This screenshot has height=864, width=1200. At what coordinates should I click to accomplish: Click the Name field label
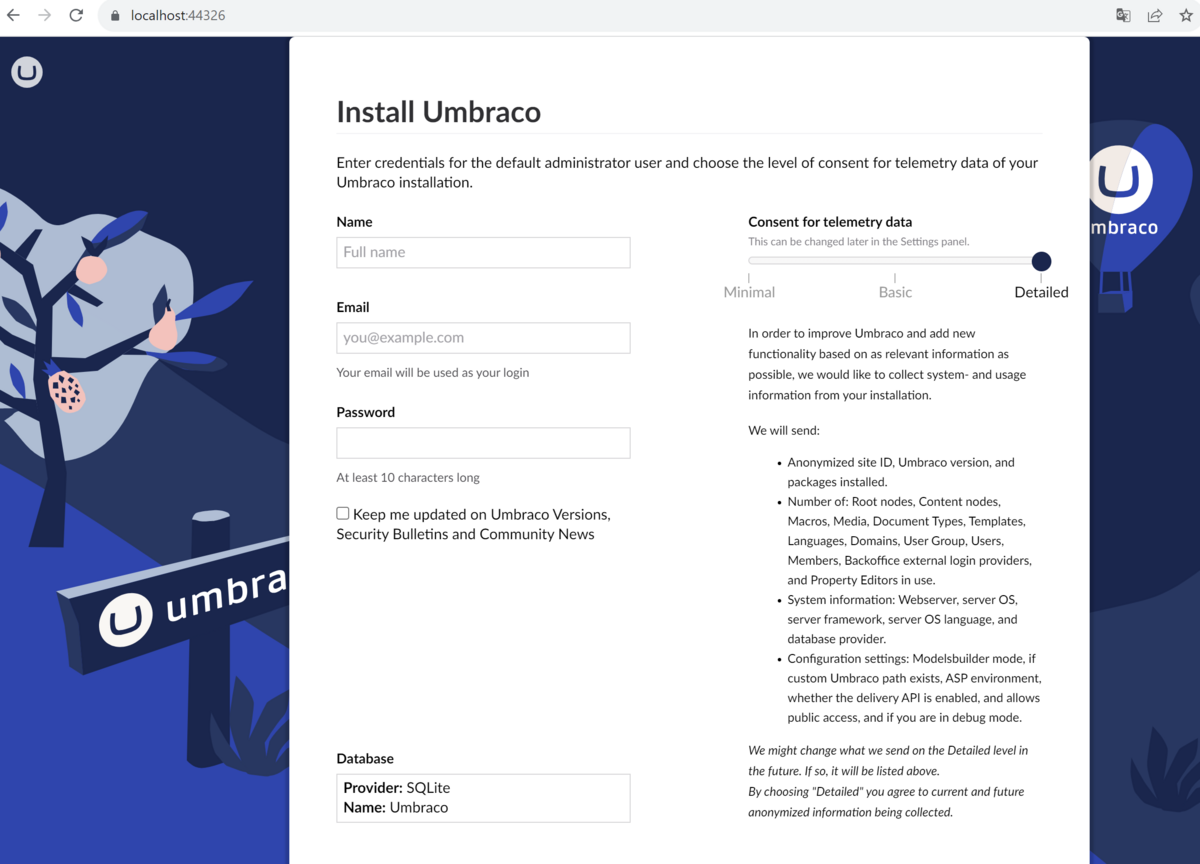click(x=354, y=222)
